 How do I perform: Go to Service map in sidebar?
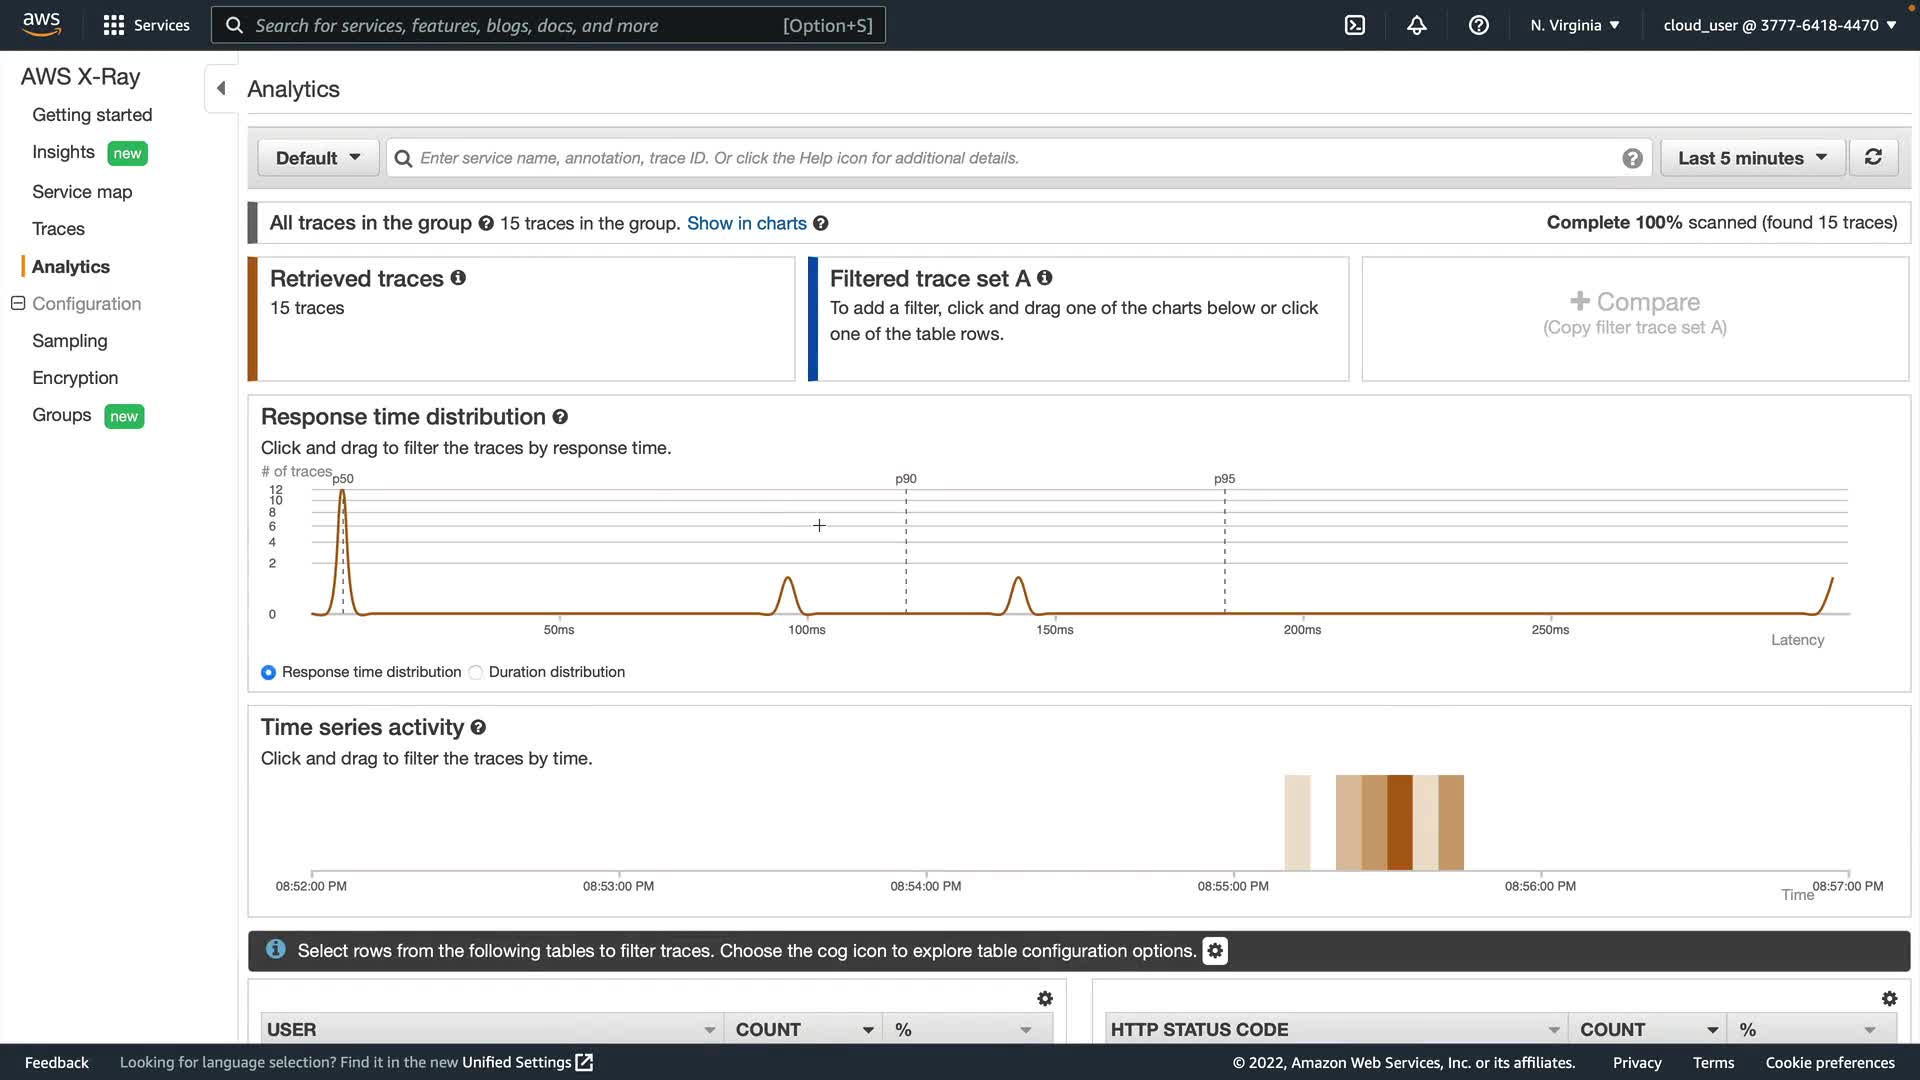coord(82,191)
